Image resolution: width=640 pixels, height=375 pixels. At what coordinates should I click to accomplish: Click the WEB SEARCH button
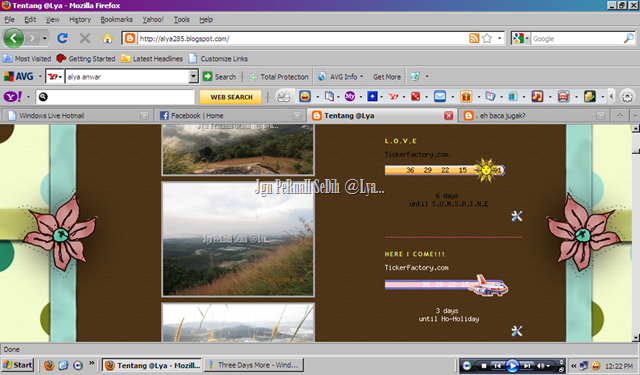(231, 97)
